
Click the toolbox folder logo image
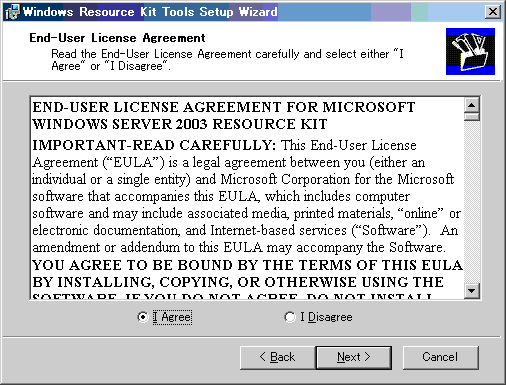tap(470, 51)
